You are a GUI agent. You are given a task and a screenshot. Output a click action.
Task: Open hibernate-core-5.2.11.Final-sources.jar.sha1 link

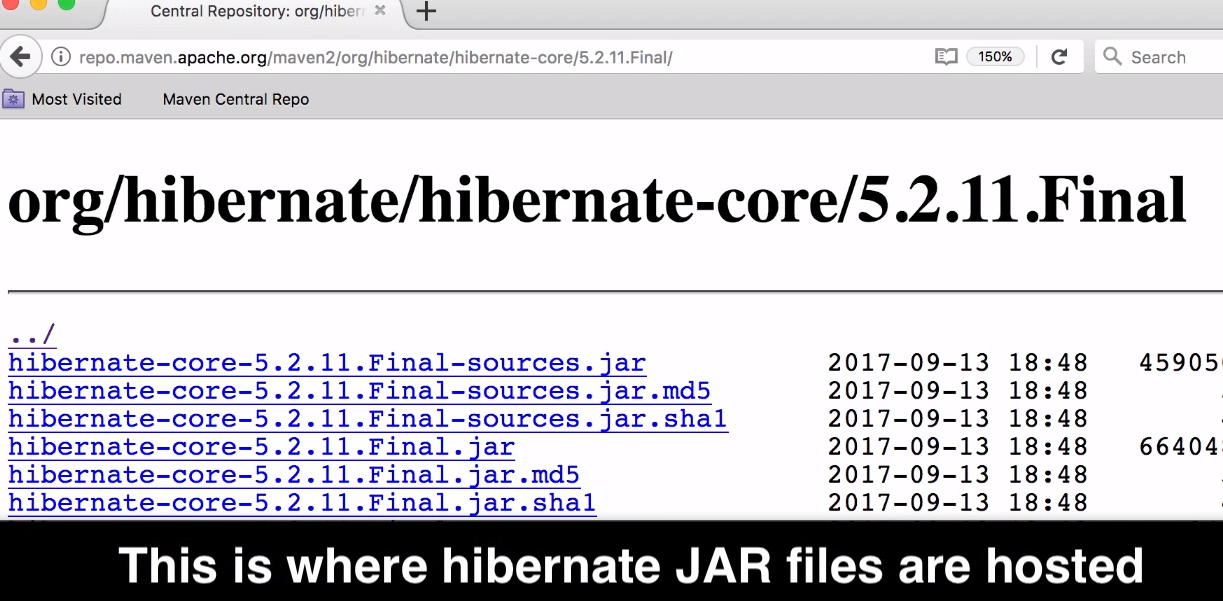click(x=368, y=419)
